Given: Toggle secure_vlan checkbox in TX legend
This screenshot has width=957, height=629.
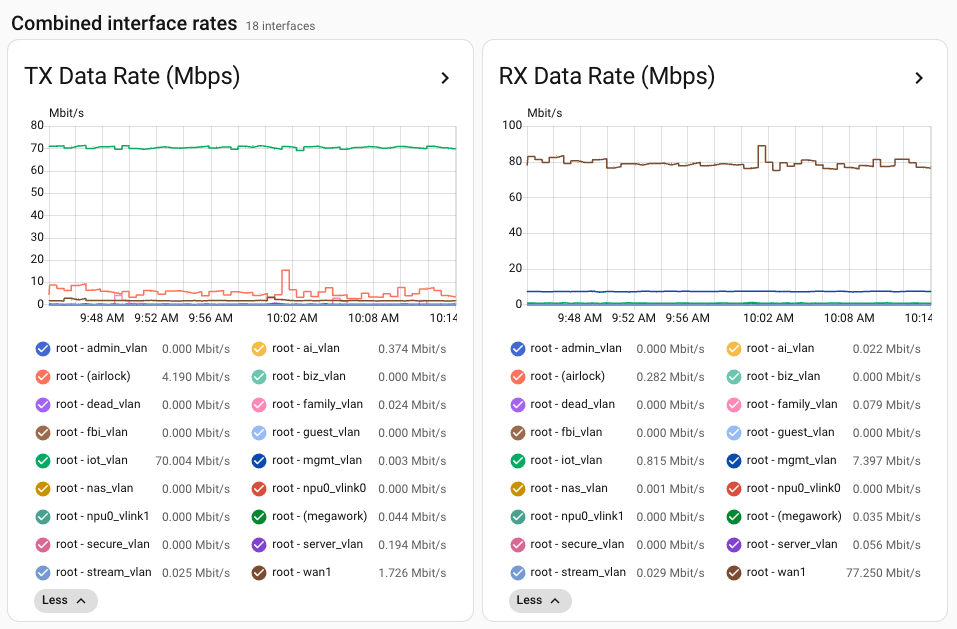Looking at the screenshot, I should point(43,545).
